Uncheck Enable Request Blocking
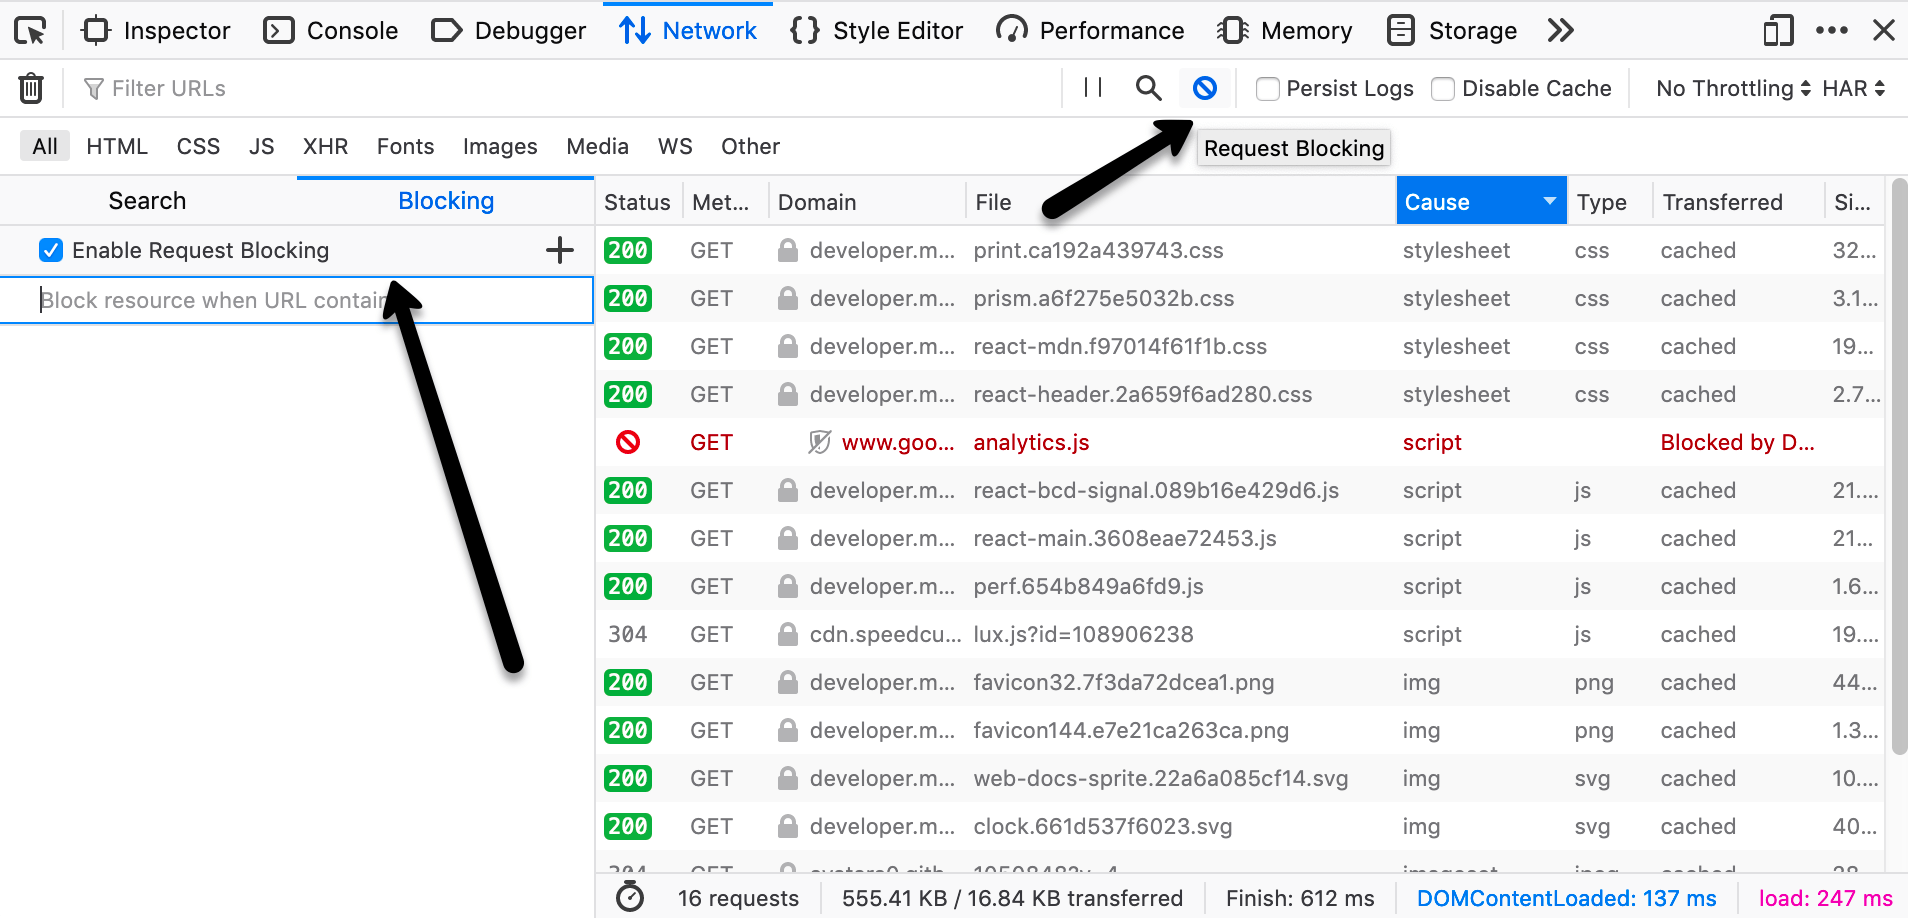The width and height of the screenshot is (1908, 918). pyautogui.click(x=51, y=250)
